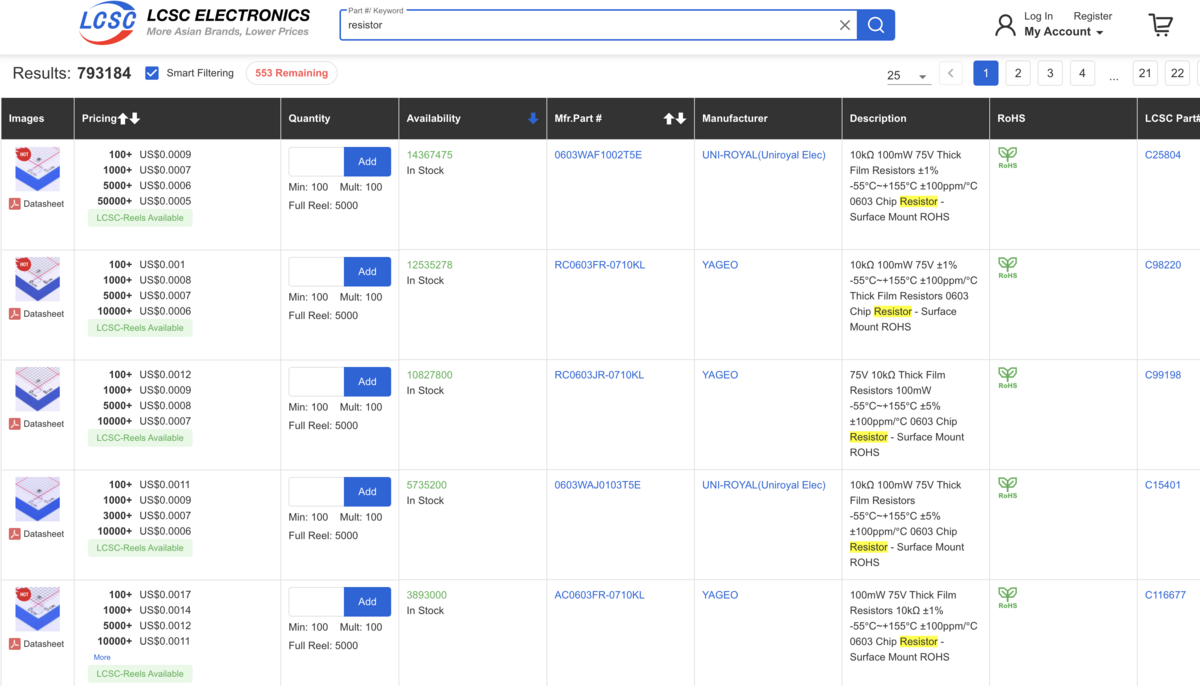Click the magnifying glass search button

(876, 25)
